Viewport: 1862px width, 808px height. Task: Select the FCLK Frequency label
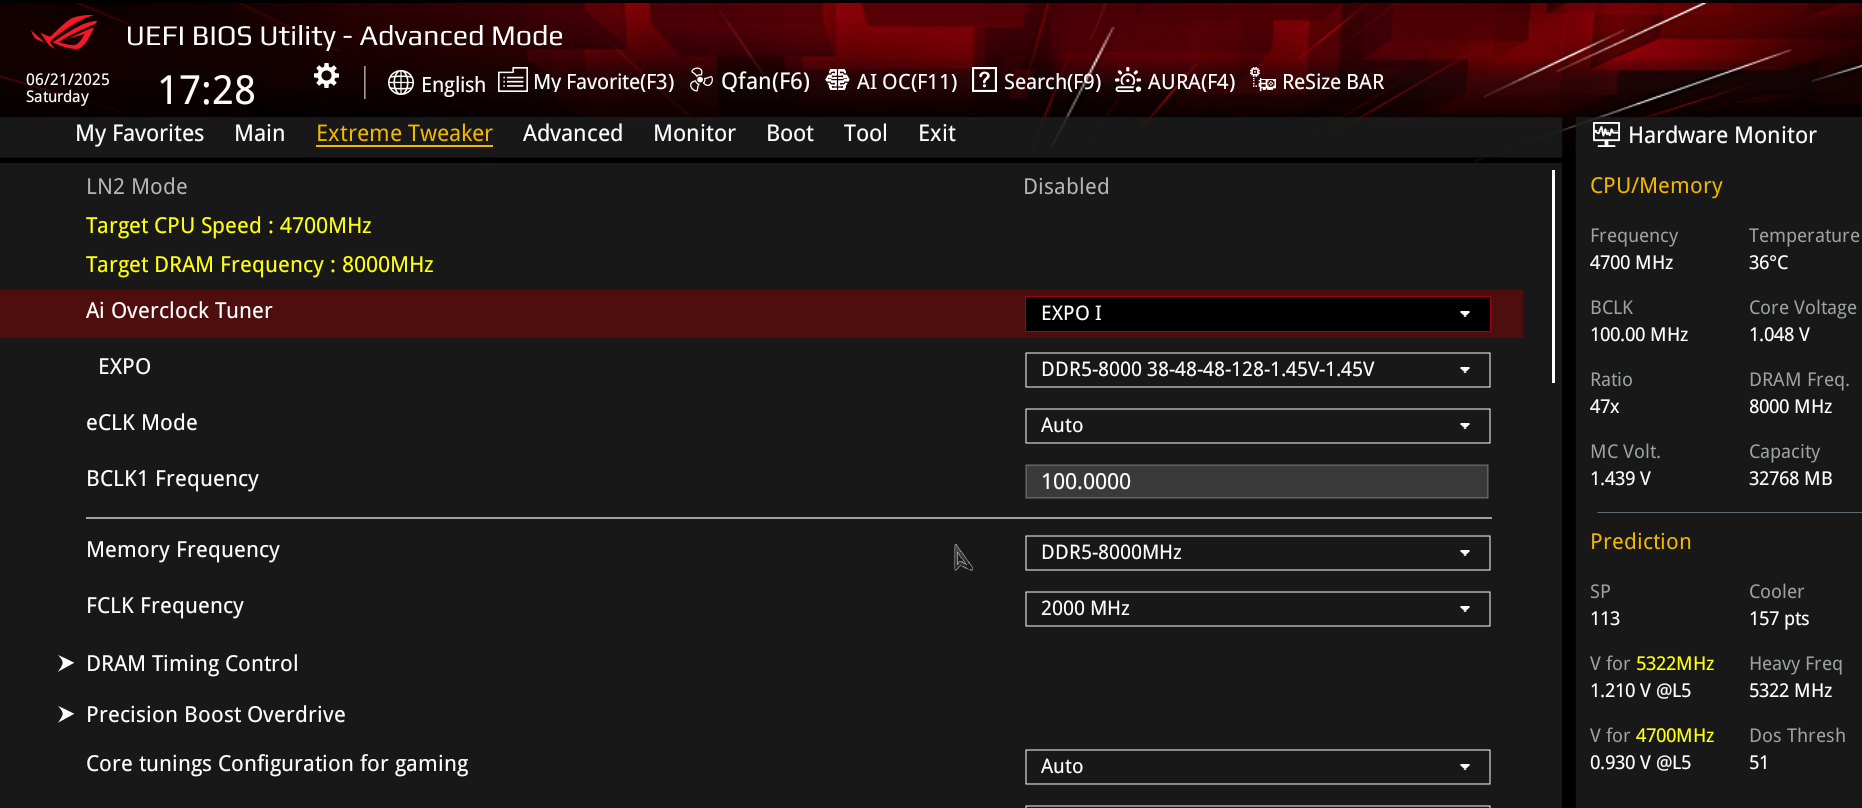pyautogui.click(x=165, y=606)
